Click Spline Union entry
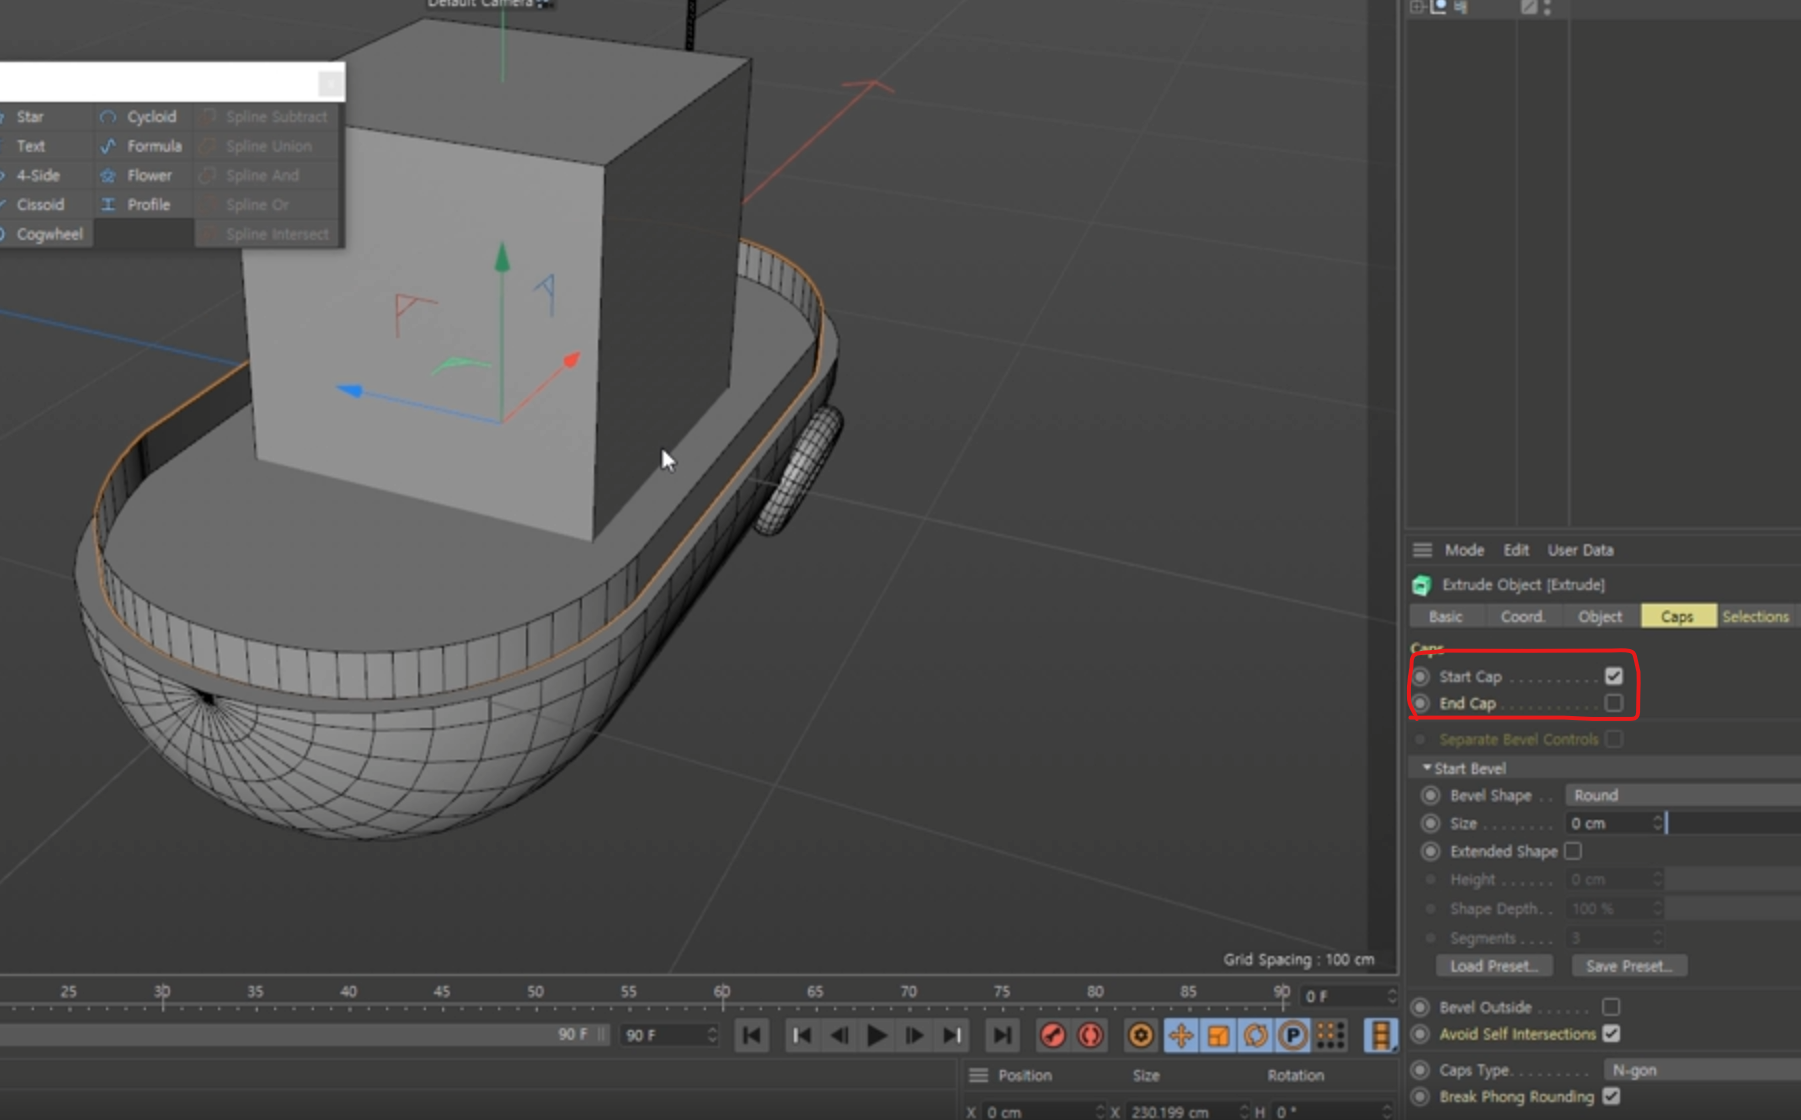The height and width of the screenshot is (1120, 1801). click(x=268, y=146)
